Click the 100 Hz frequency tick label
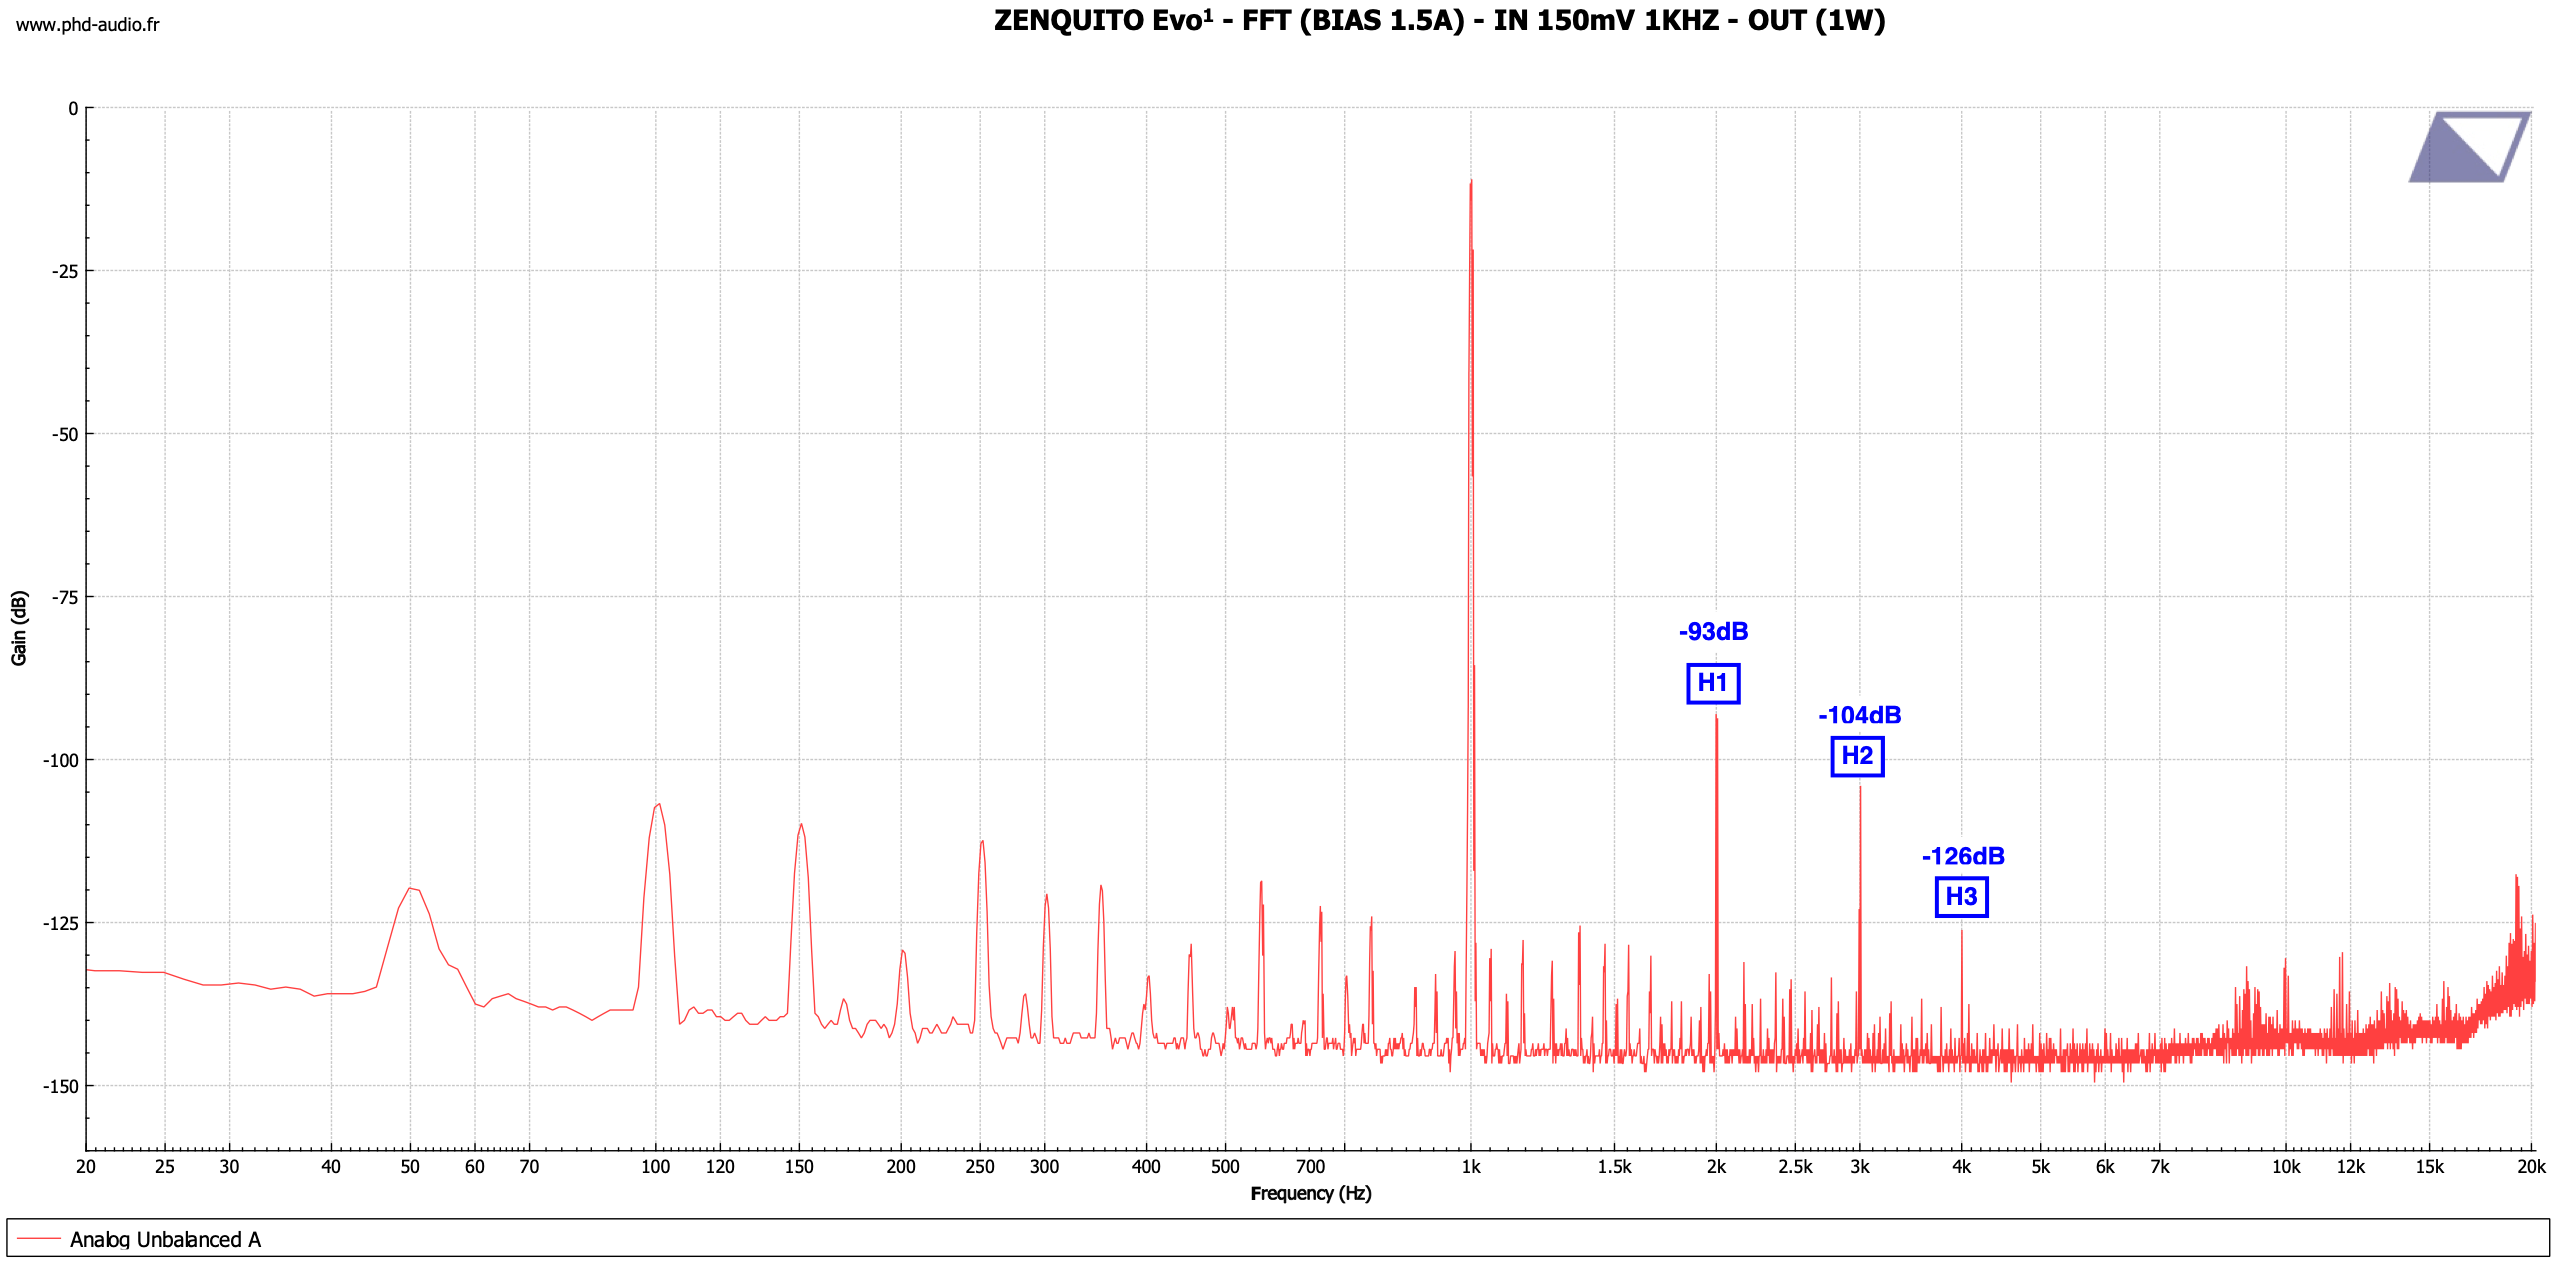Screen dimensions: 2556x1263 pyautogui.click(x=655, y=1167)
